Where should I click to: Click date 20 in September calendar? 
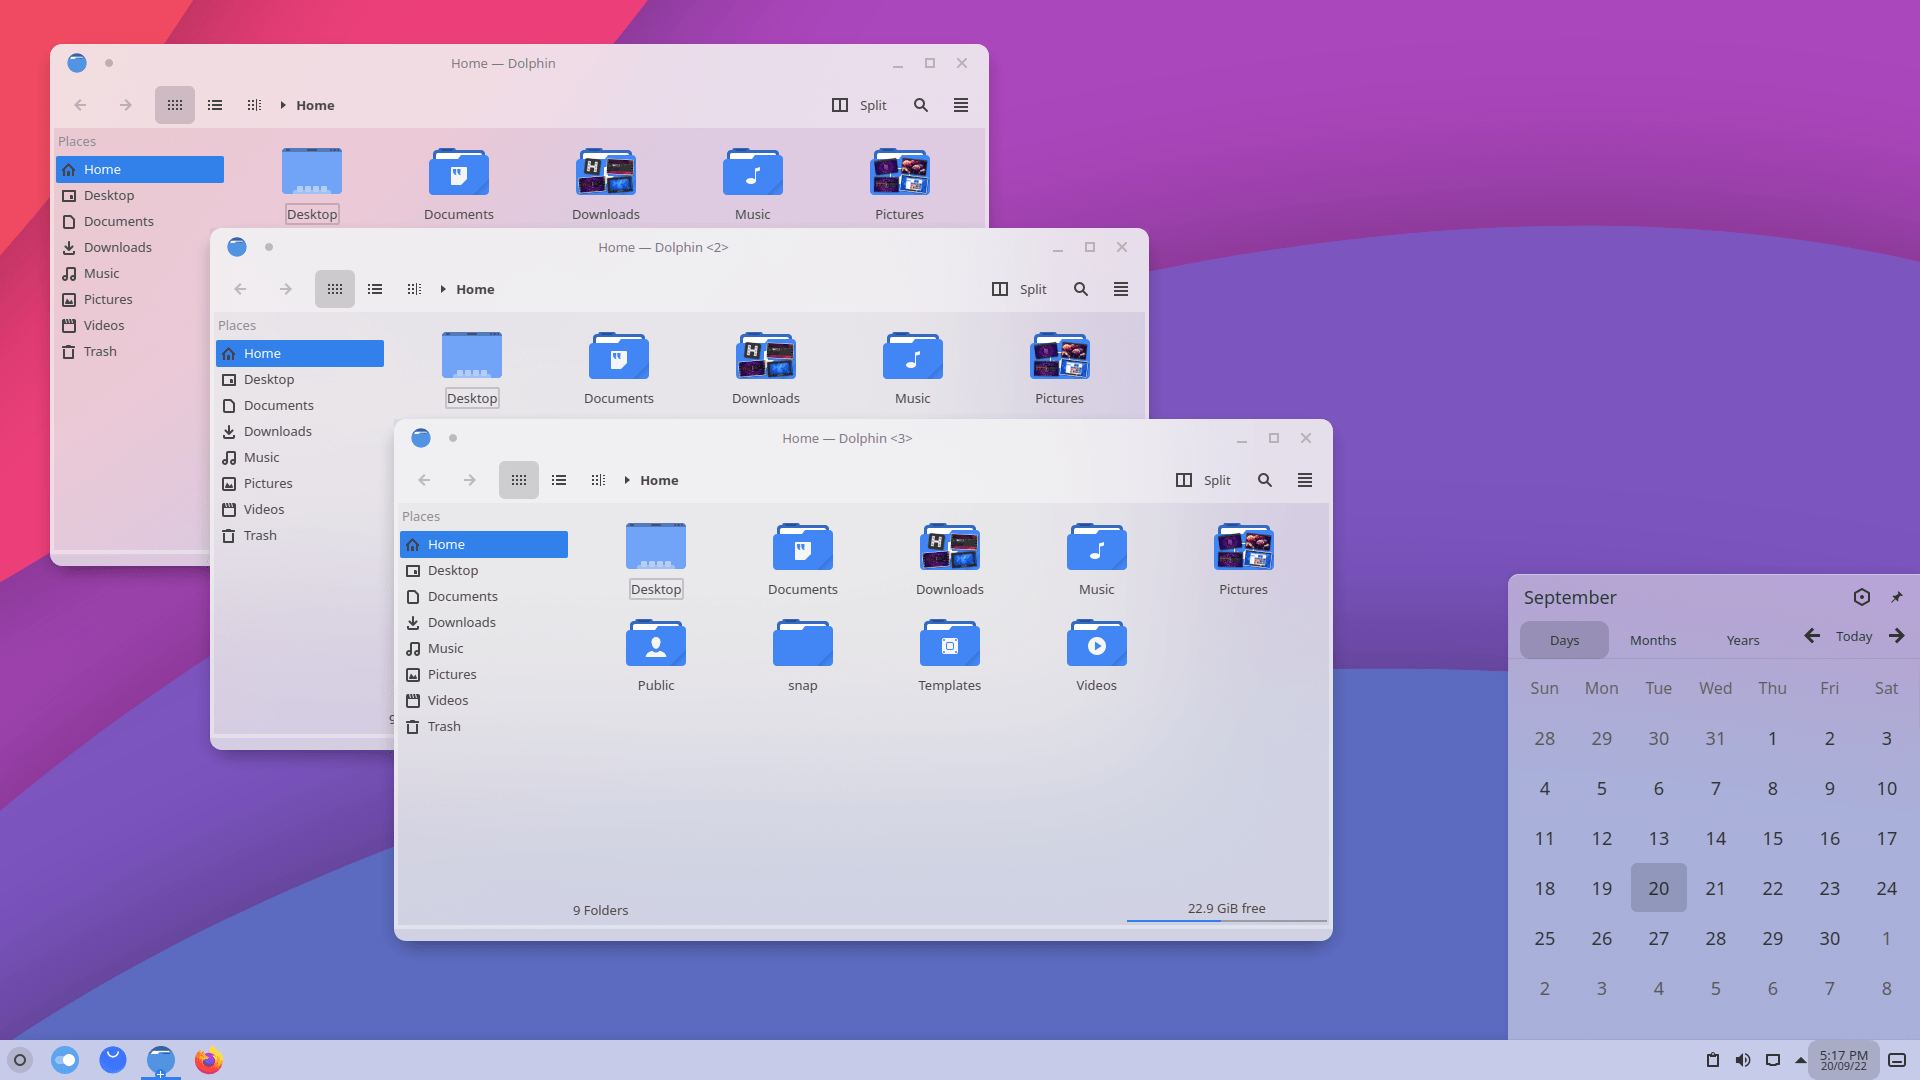[1659, 887]
